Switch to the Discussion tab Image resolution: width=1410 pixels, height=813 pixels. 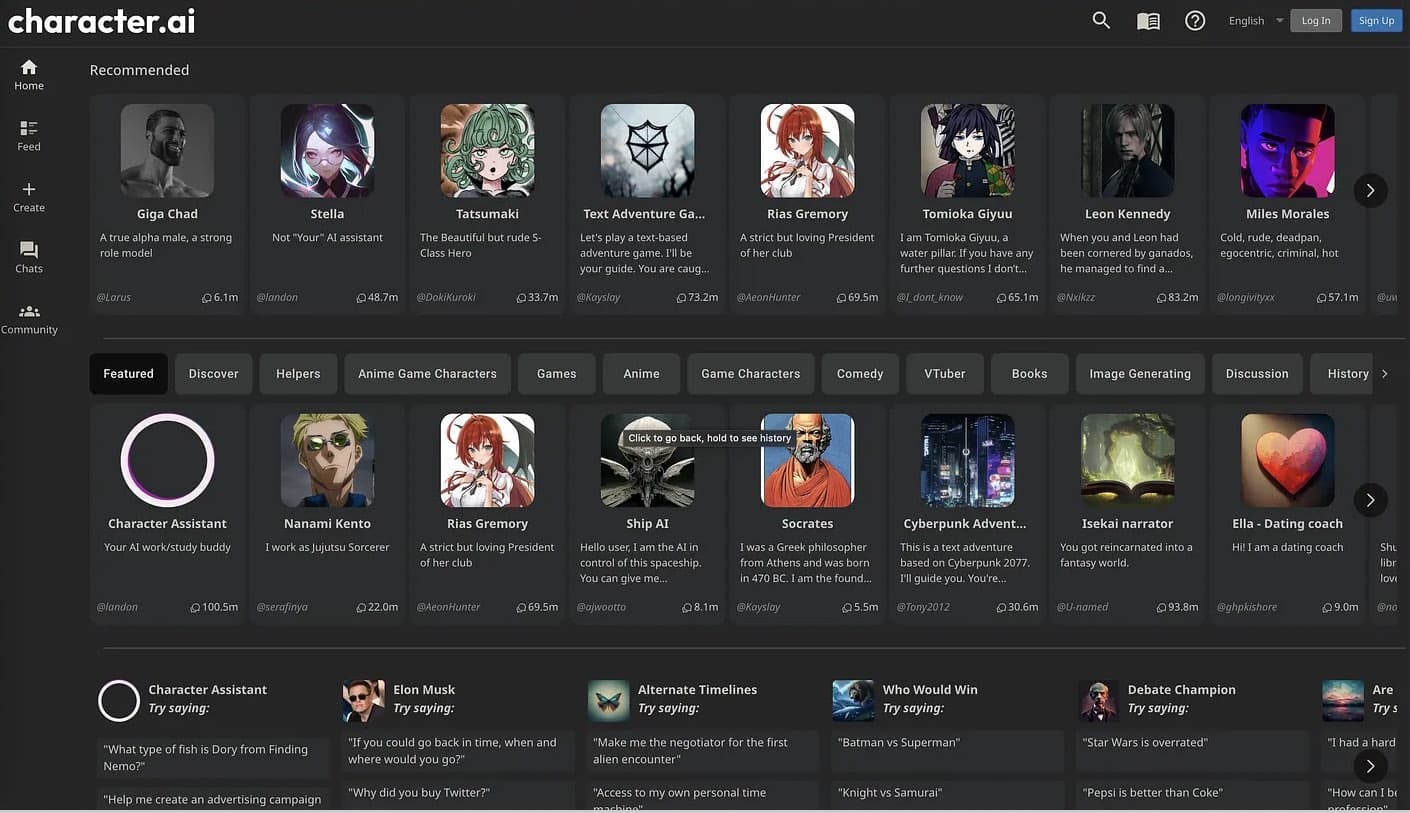1257,373
